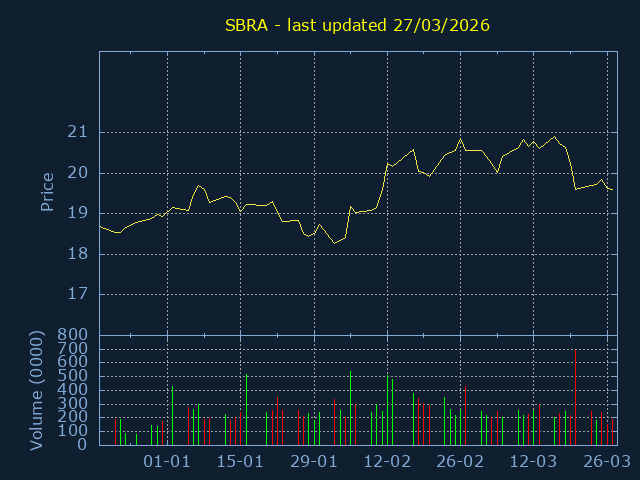Click the Price axis label
This screenshot has width=640, height=480.
pyautogui.click(x=47, y=192)
